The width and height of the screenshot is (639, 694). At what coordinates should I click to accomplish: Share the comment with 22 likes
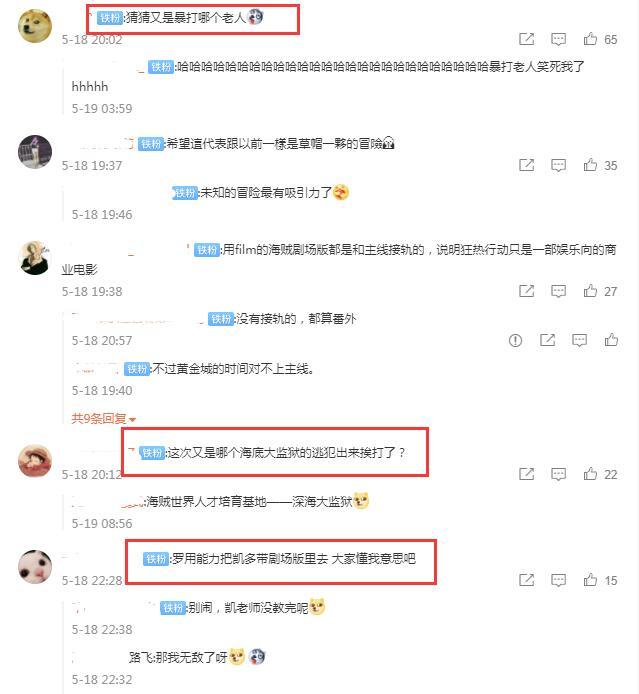(526, 474)
